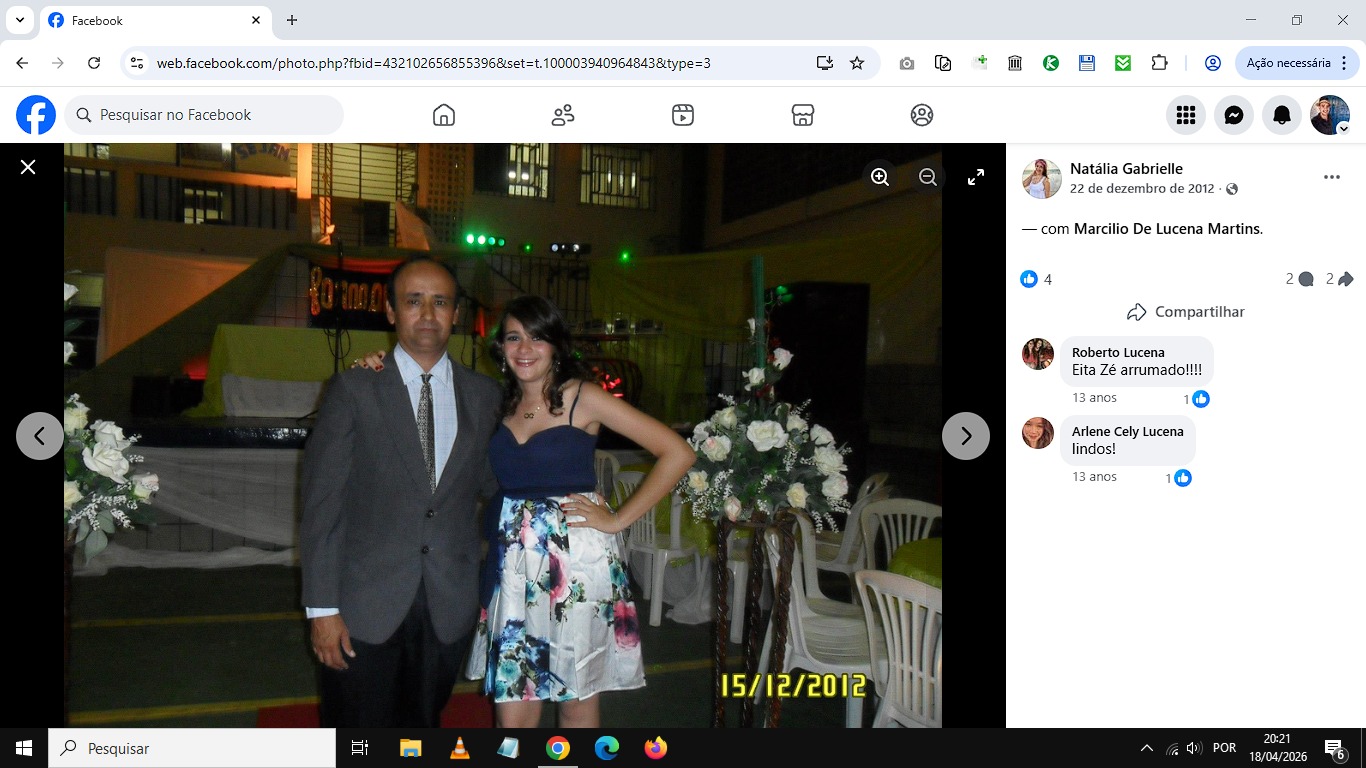The height and width of the screenshot is (768, 1366).
Task: Open the Reels video tab
Action: 683,115
